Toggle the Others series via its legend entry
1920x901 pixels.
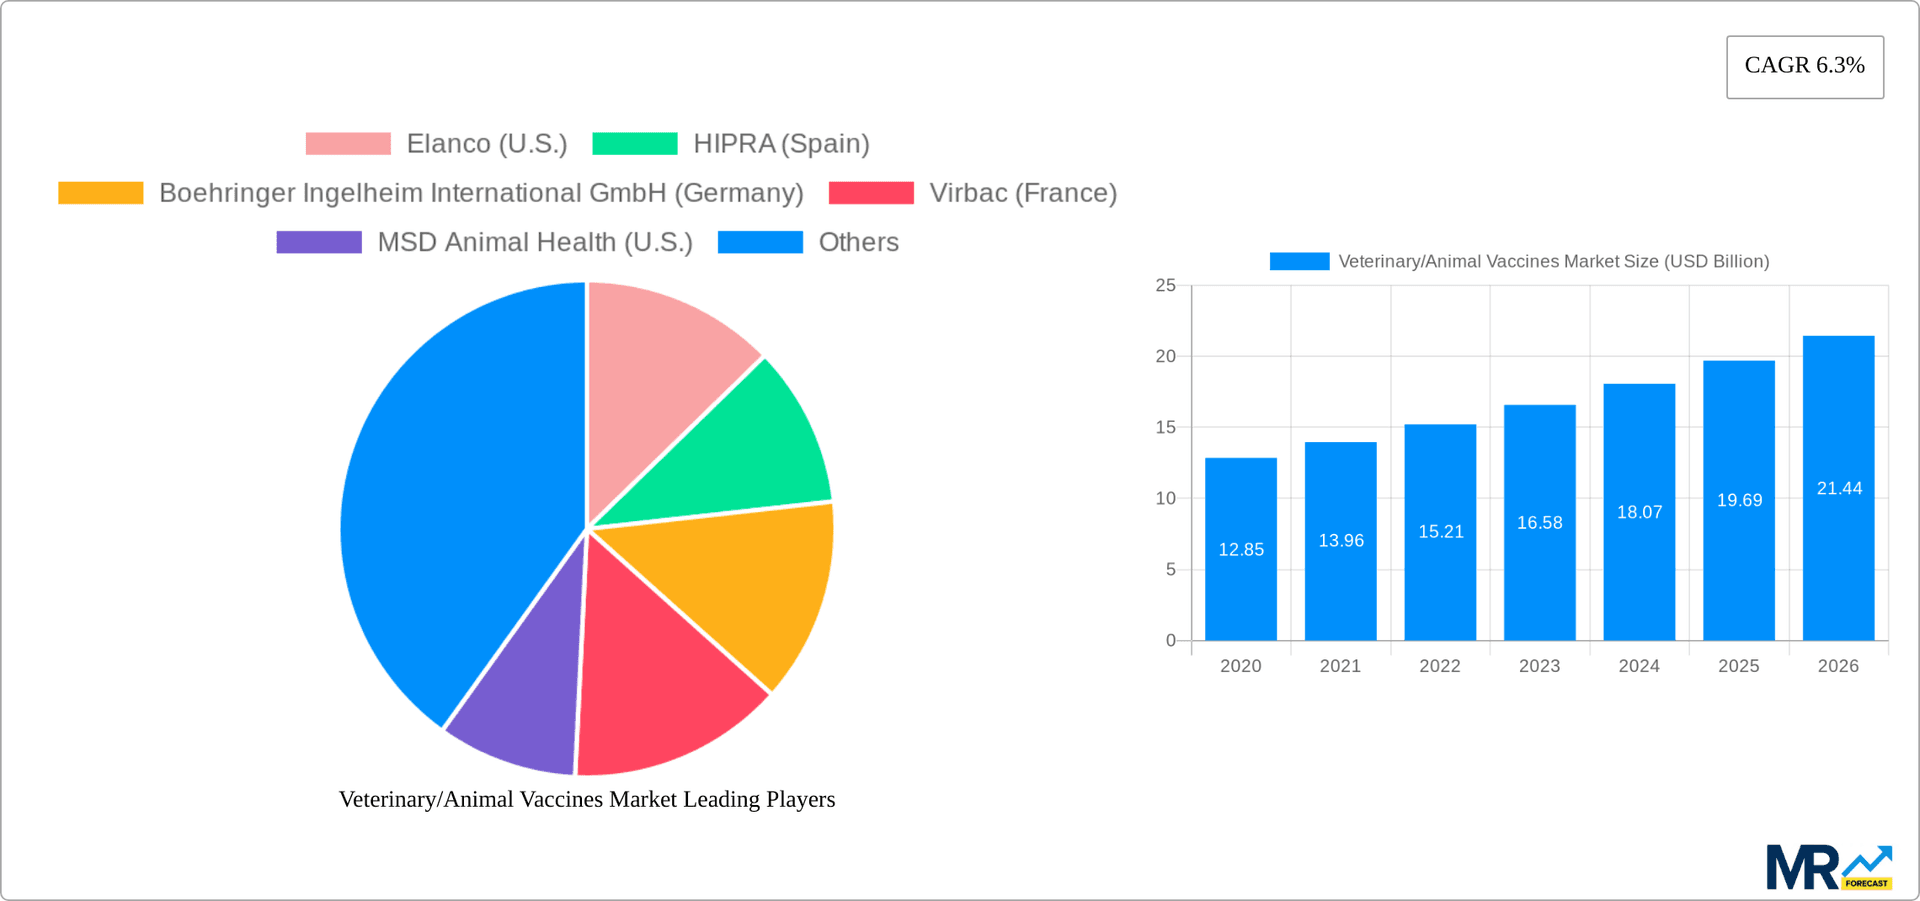click(x=858, y=242)
